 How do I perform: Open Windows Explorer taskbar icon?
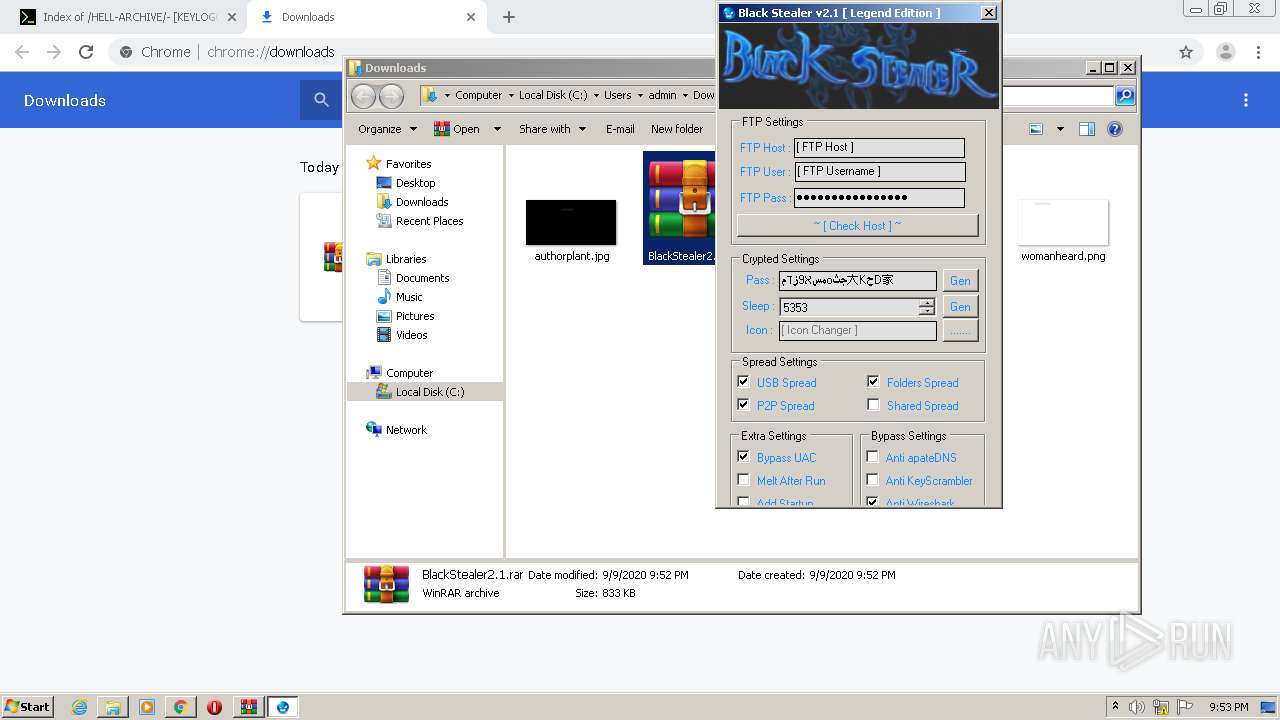click(113, 707)
